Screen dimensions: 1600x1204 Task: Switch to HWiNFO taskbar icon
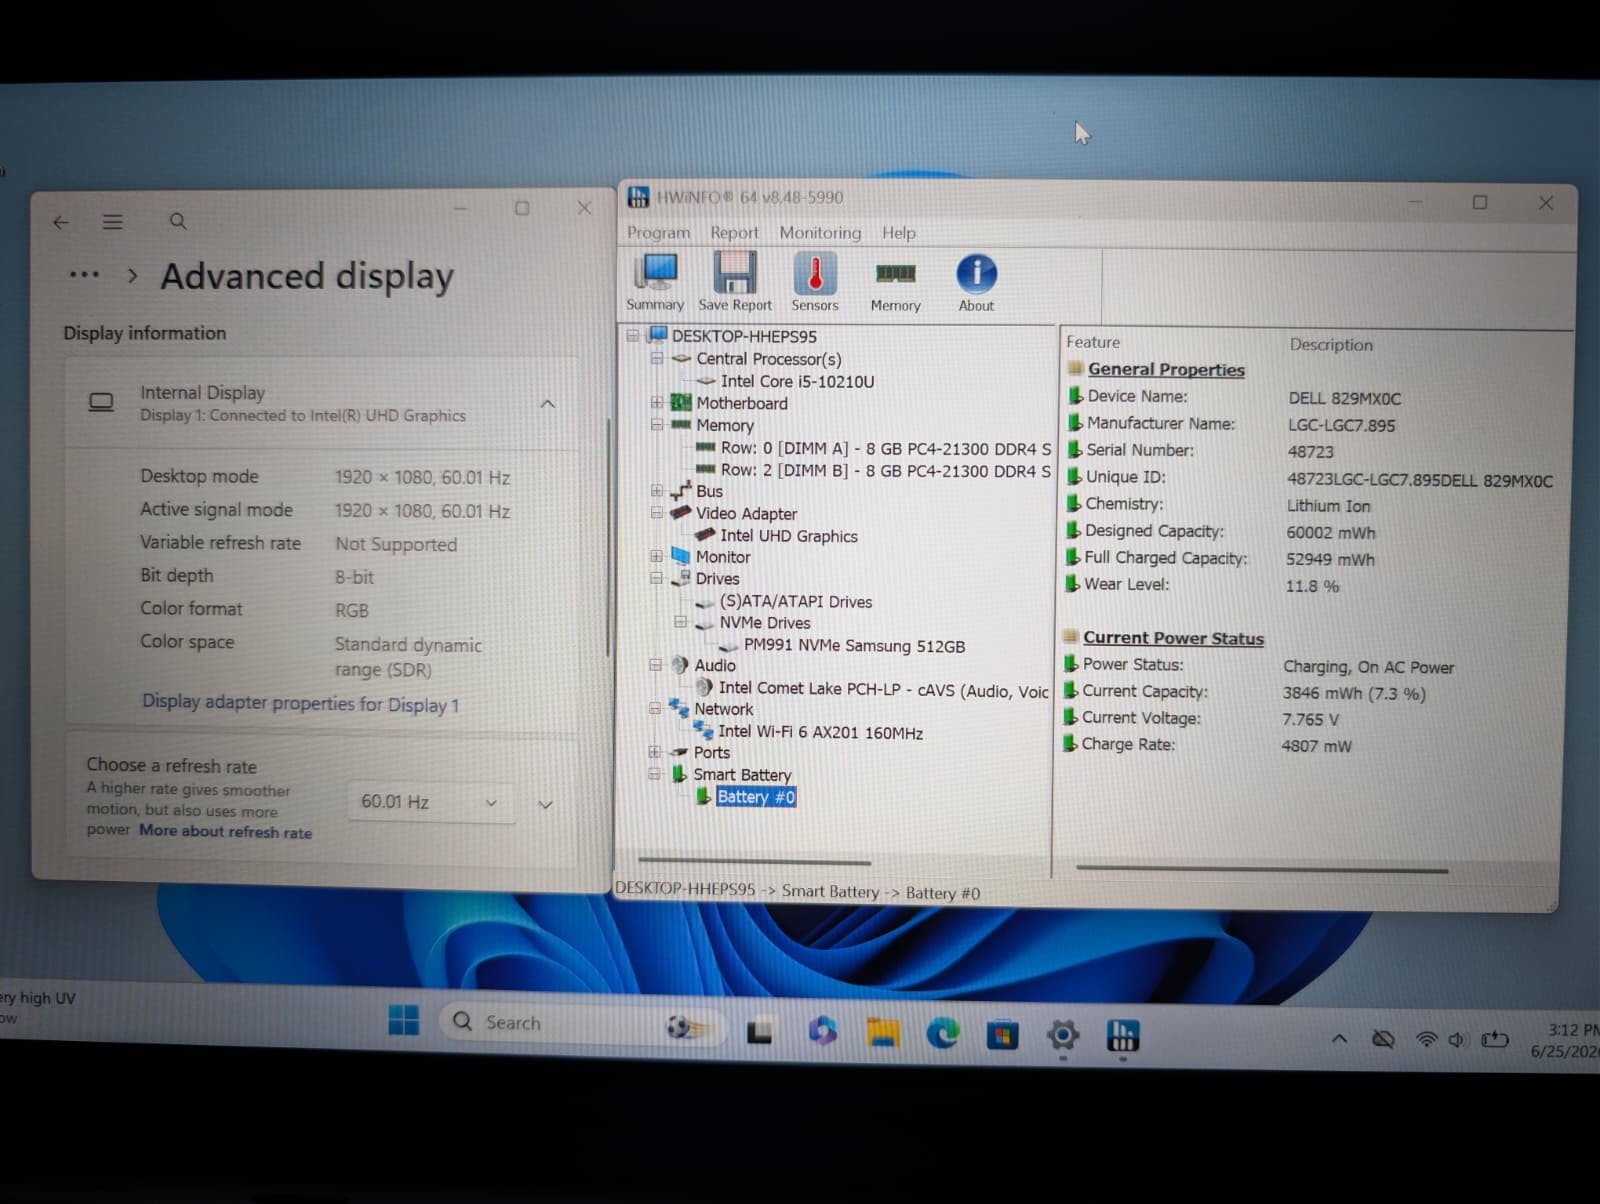[1123, 1036]
